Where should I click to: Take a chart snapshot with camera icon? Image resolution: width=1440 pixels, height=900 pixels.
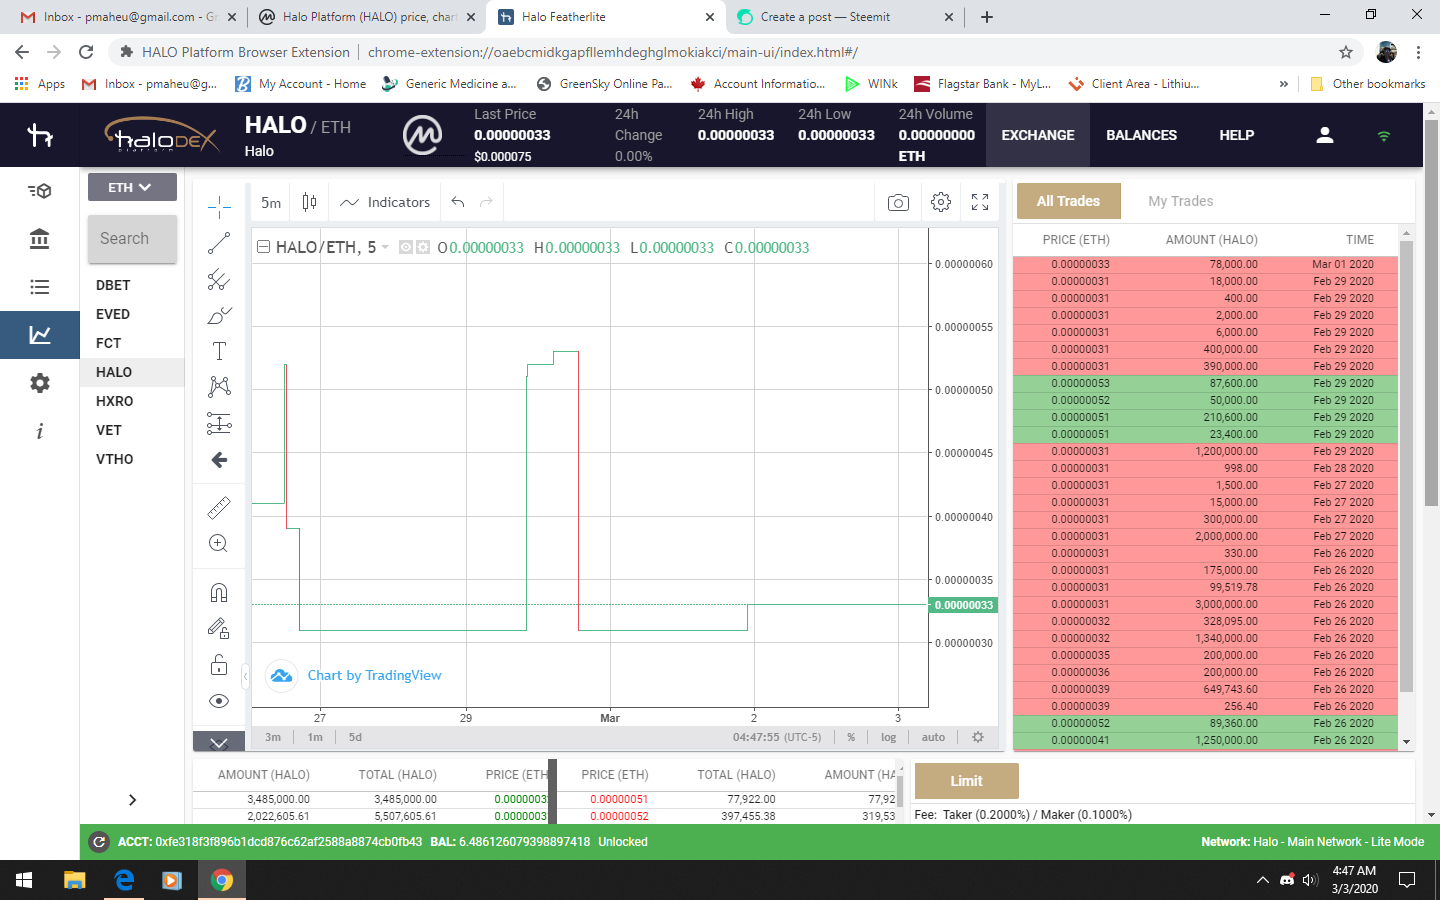tap(898, 203)
